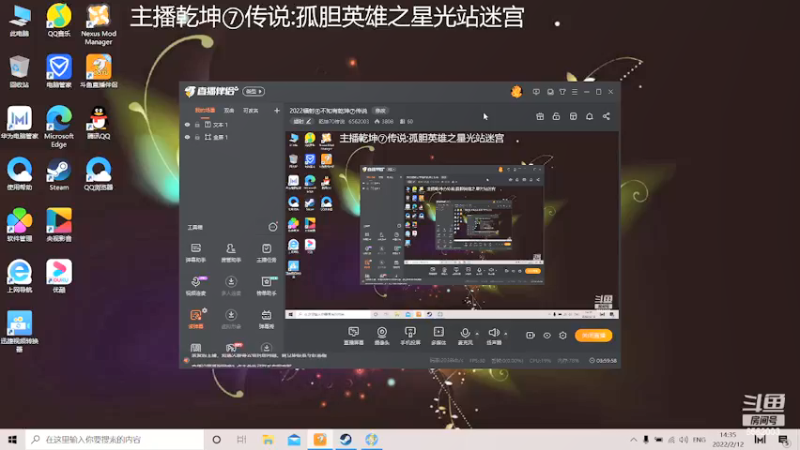Open the layout grid icon above the preview

(573, 116)
